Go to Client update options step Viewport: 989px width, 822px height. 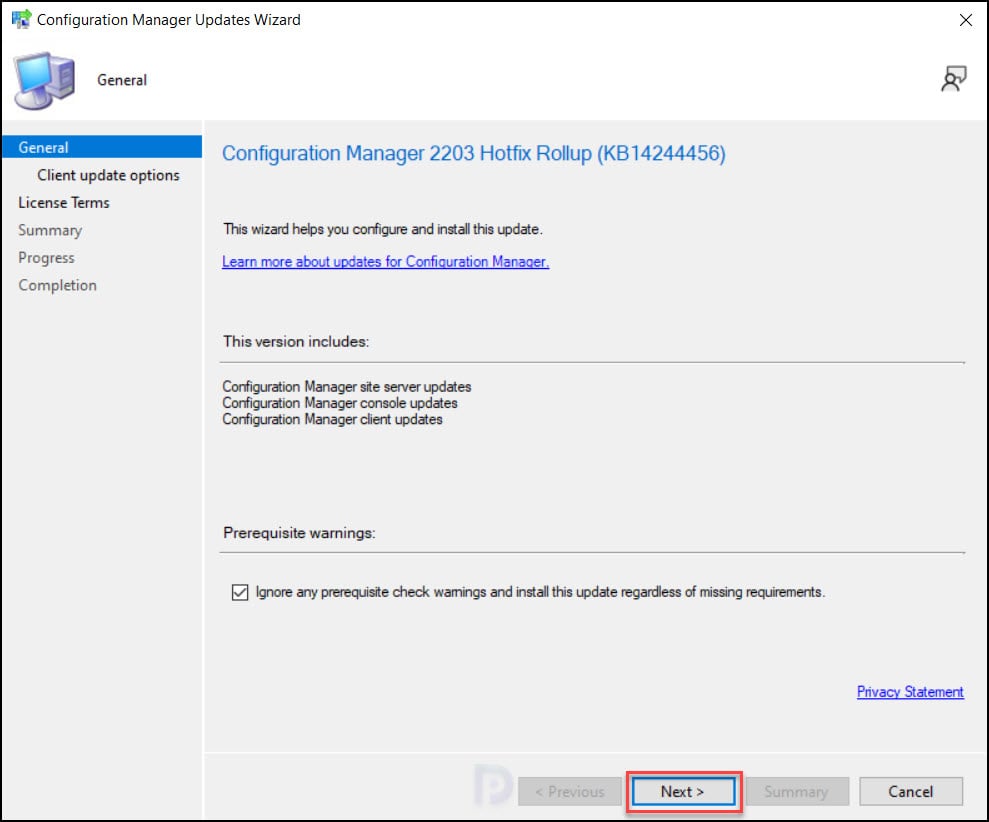(108, 175)
